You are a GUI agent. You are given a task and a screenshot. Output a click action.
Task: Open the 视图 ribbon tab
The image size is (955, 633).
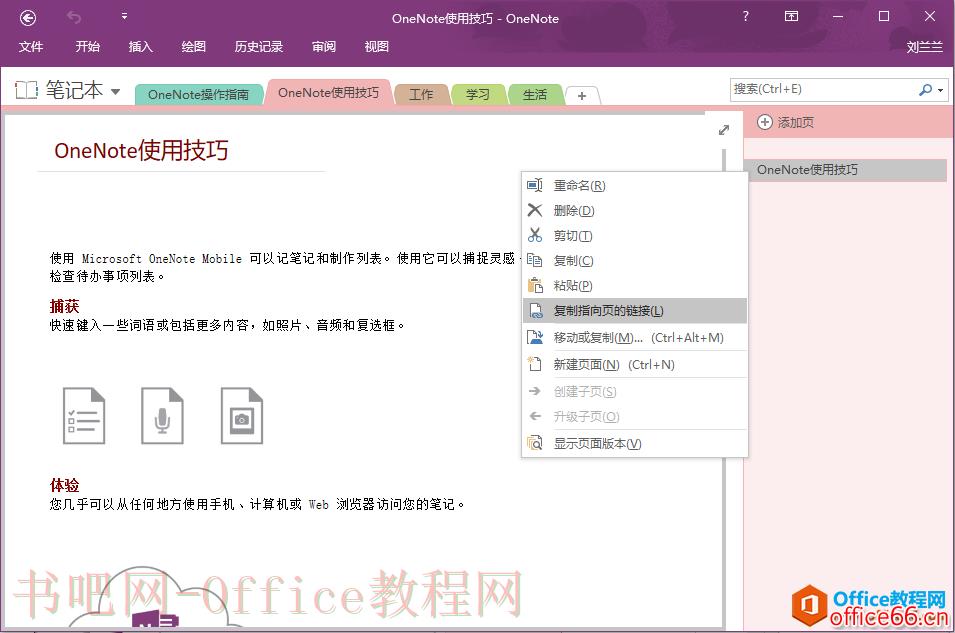pos(376,47)
